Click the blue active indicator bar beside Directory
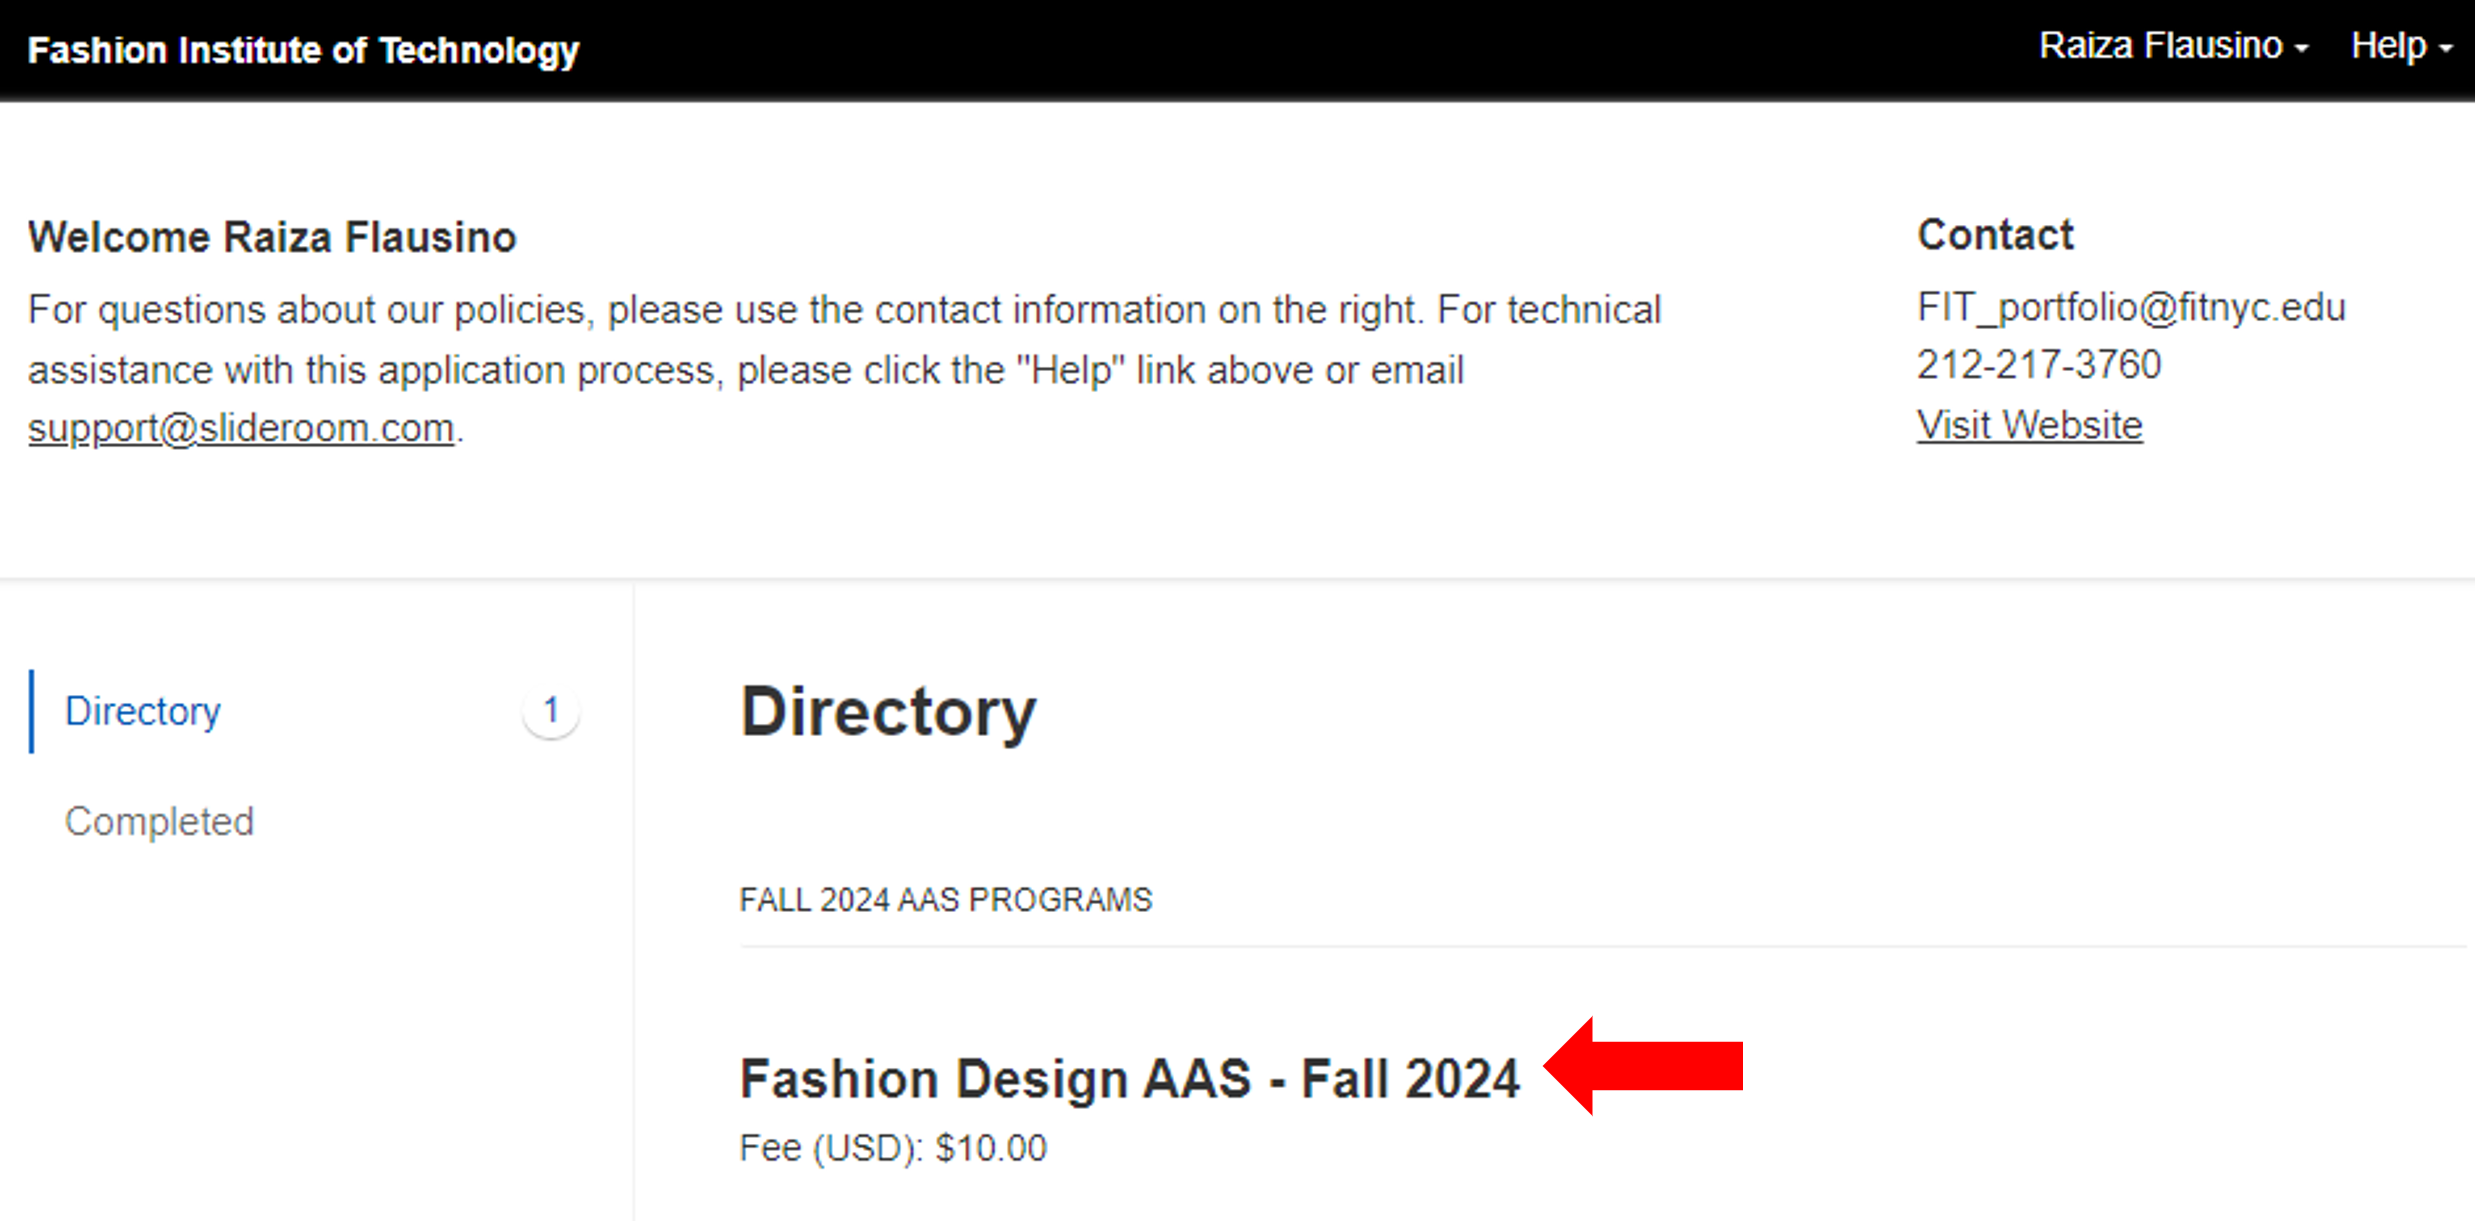This screenshot has width=2475, height=1221. click(32, 711)
